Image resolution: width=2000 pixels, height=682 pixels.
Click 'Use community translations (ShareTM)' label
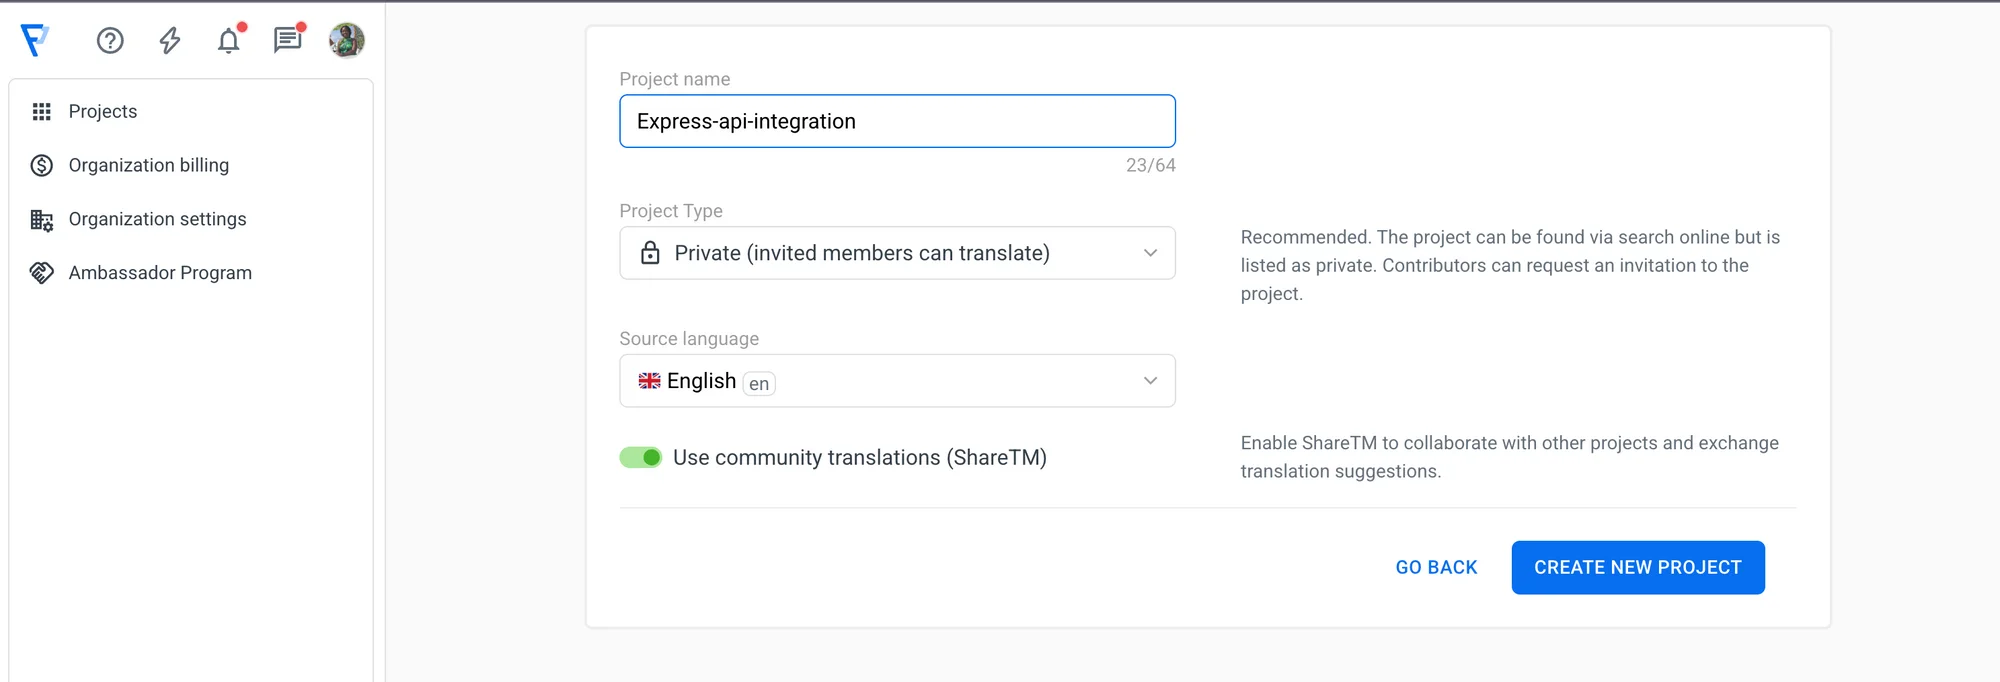(x=860, y=457)
